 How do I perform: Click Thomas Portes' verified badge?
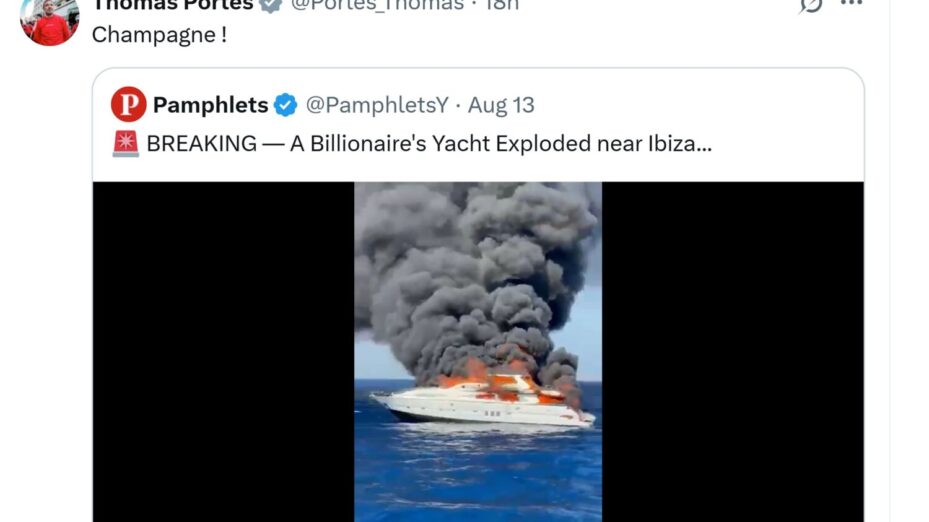point(271,5)
